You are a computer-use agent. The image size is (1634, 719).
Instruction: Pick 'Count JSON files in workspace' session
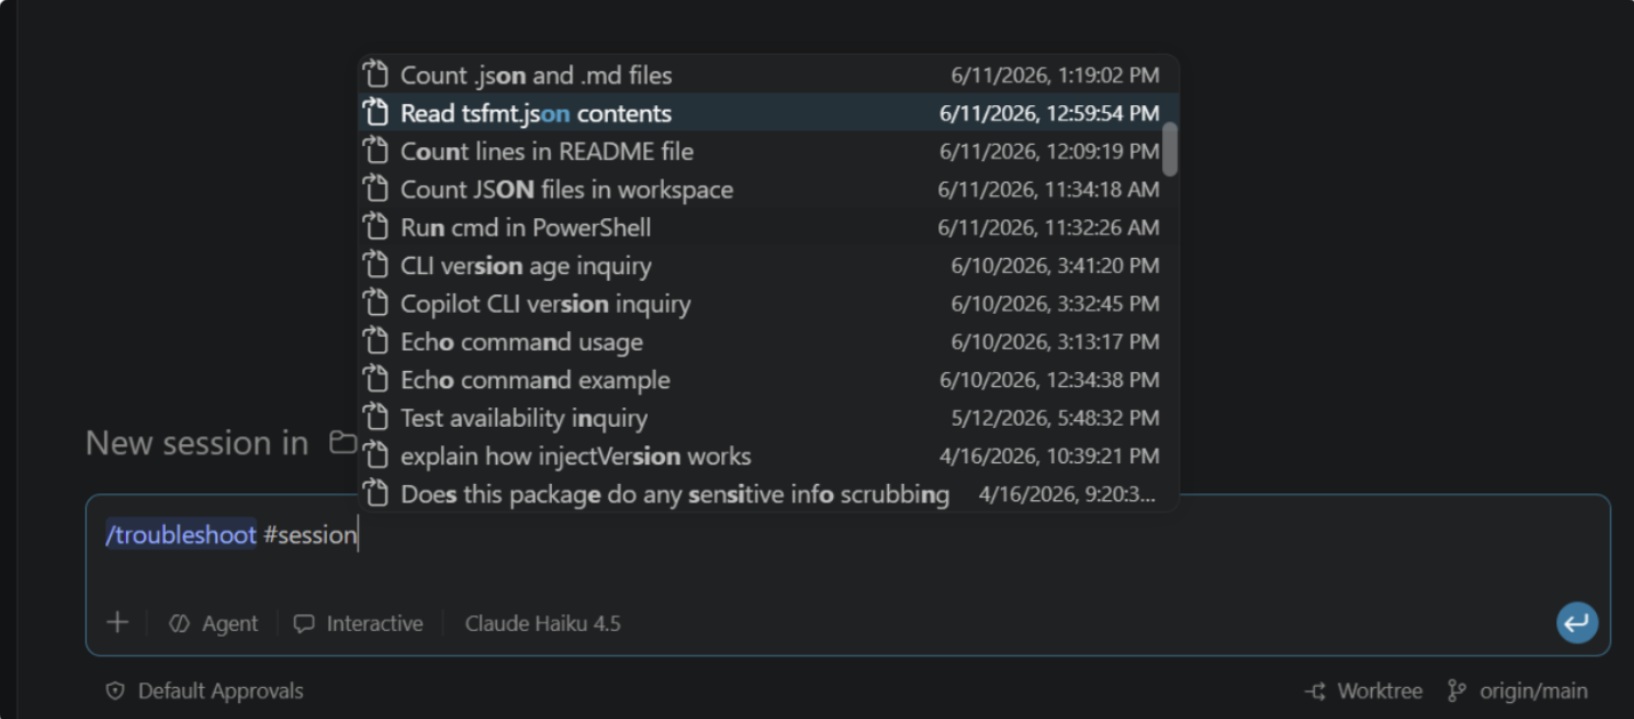coord(768,188)
